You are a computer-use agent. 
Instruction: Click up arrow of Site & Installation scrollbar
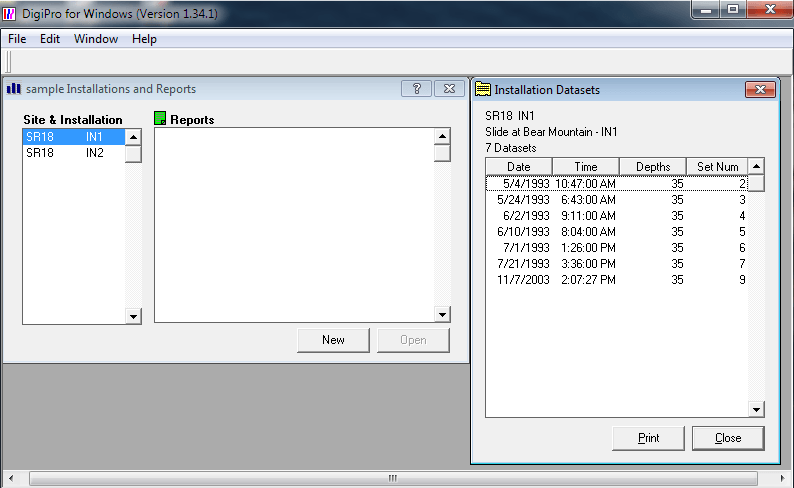click(133, 137)
